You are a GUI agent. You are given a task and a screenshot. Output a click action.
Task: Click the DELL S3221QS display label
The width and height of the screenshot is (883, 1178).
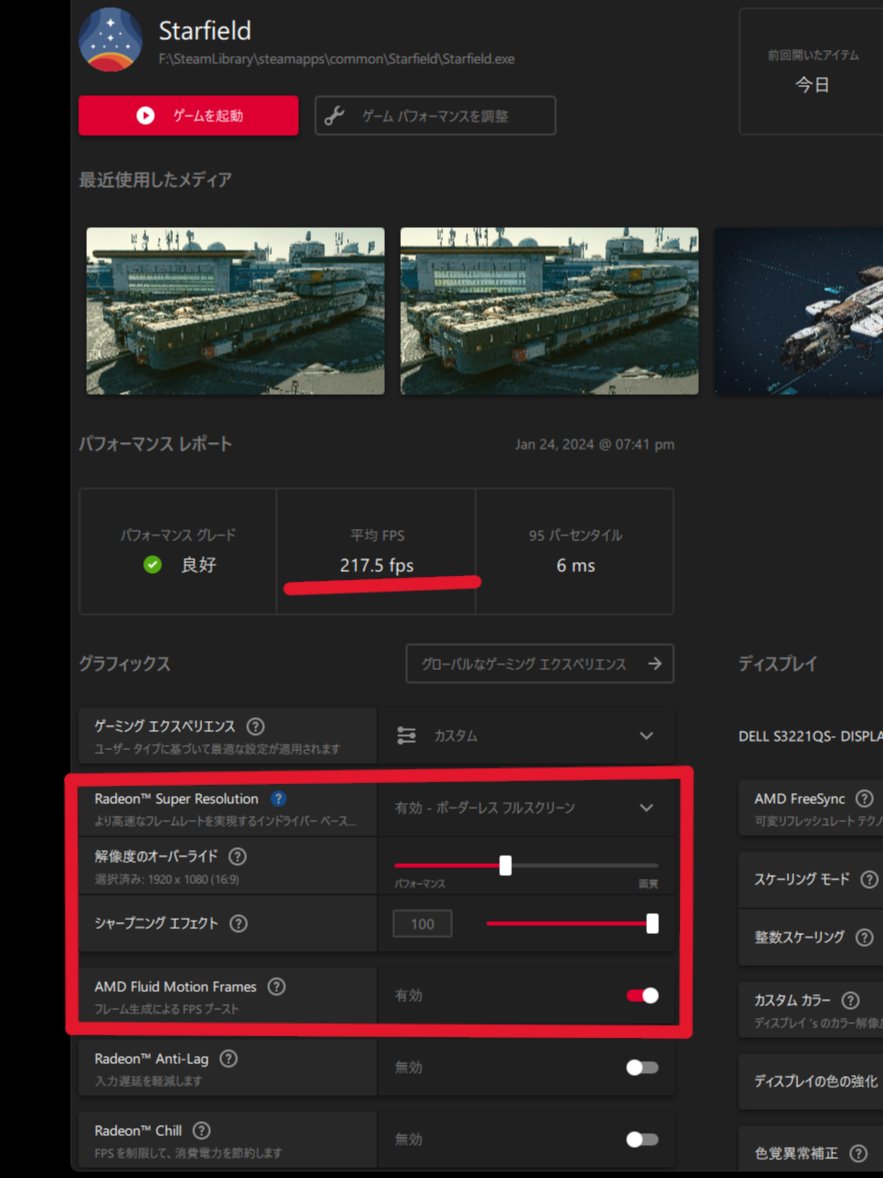(811, 736)
